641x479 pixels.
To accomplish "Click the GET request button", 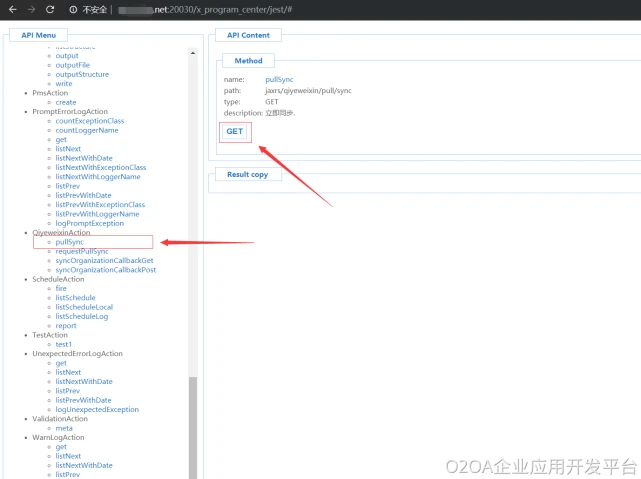I will coord(235,132).
